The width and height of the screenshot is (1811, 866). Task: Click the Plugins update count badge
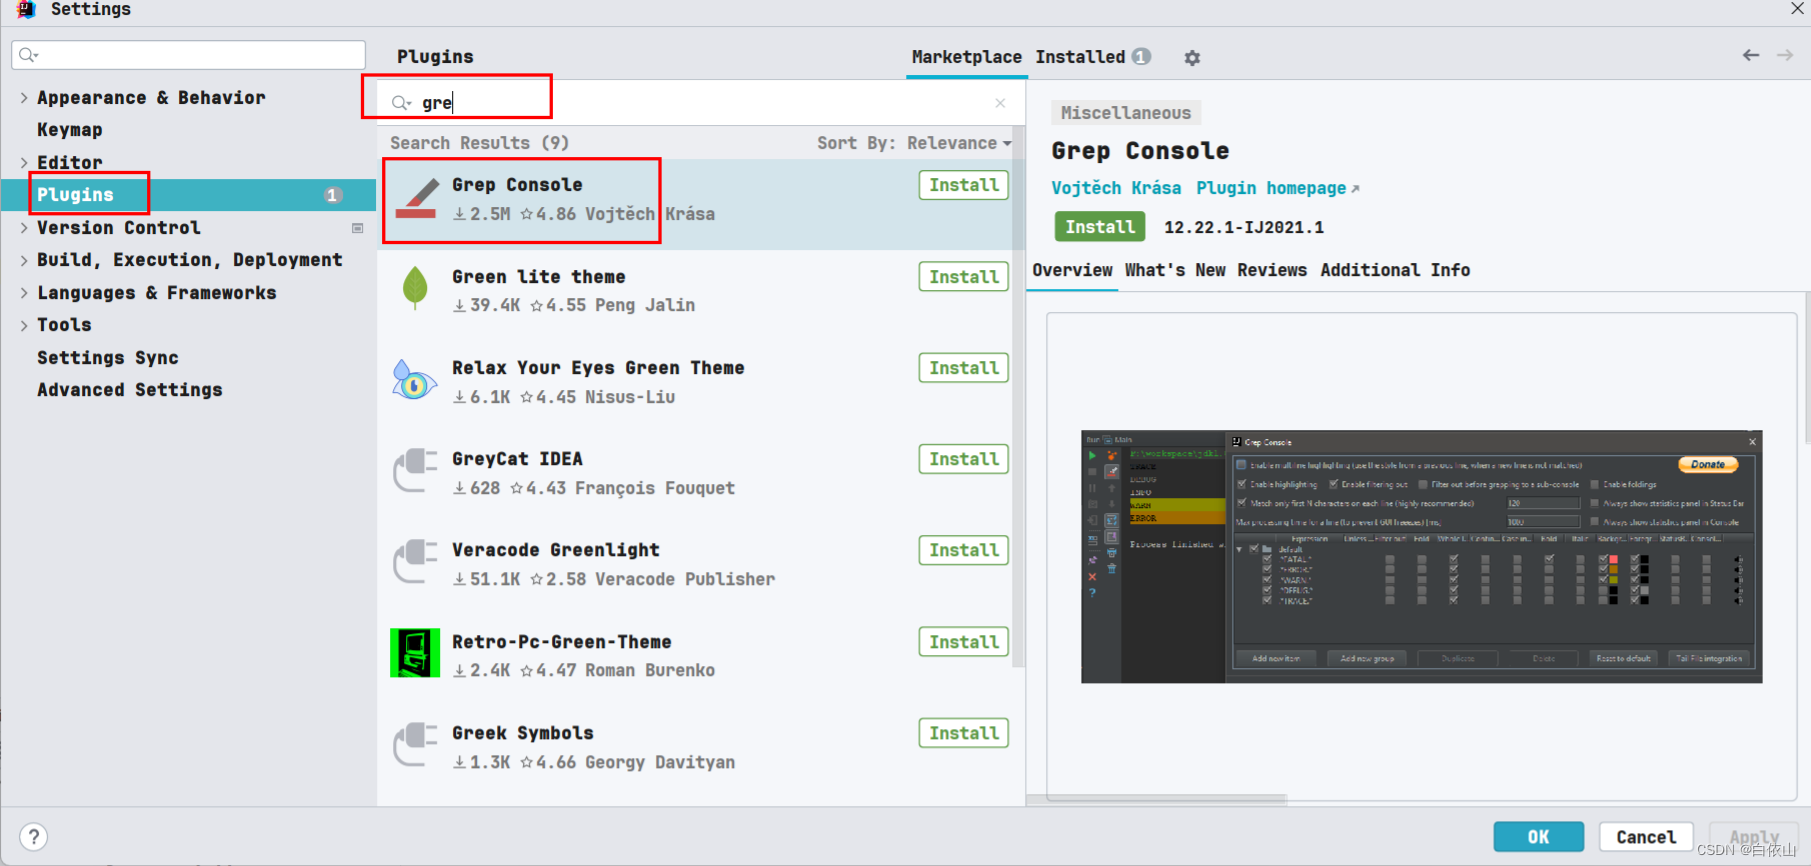coord(333,195)
